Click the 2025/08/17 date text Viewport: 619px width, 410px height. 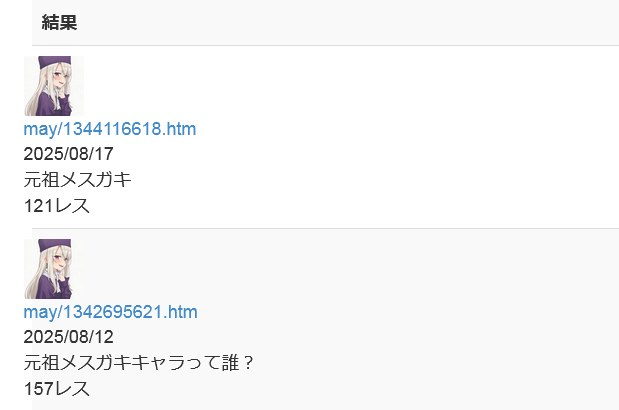point(69,154)
